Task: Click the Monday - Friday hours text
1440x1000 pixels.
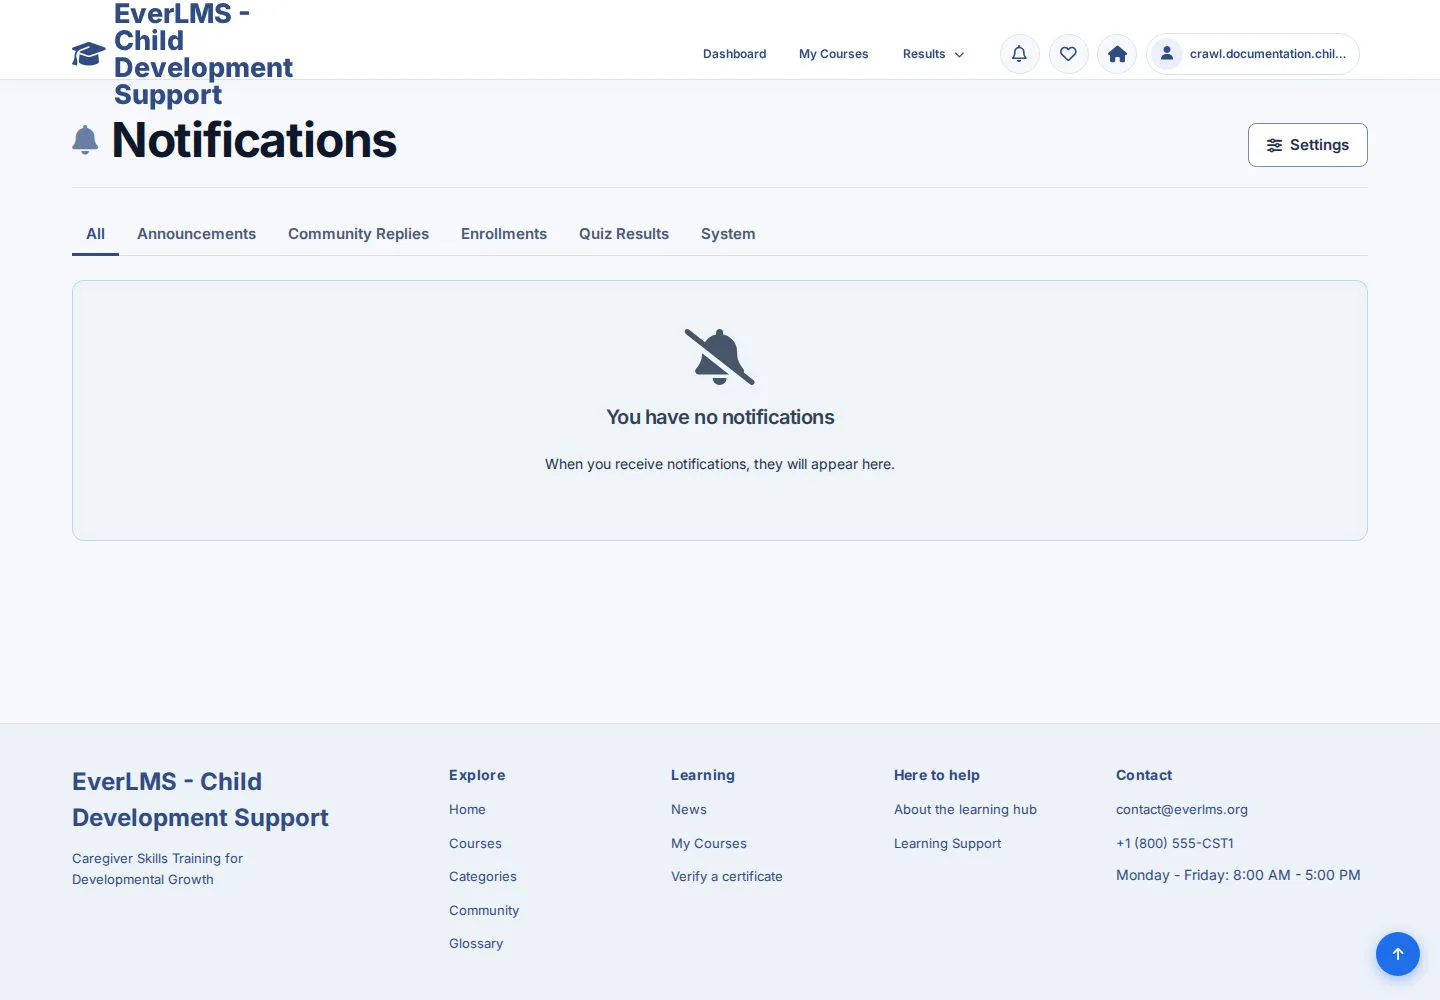Action: [1238, 875]
